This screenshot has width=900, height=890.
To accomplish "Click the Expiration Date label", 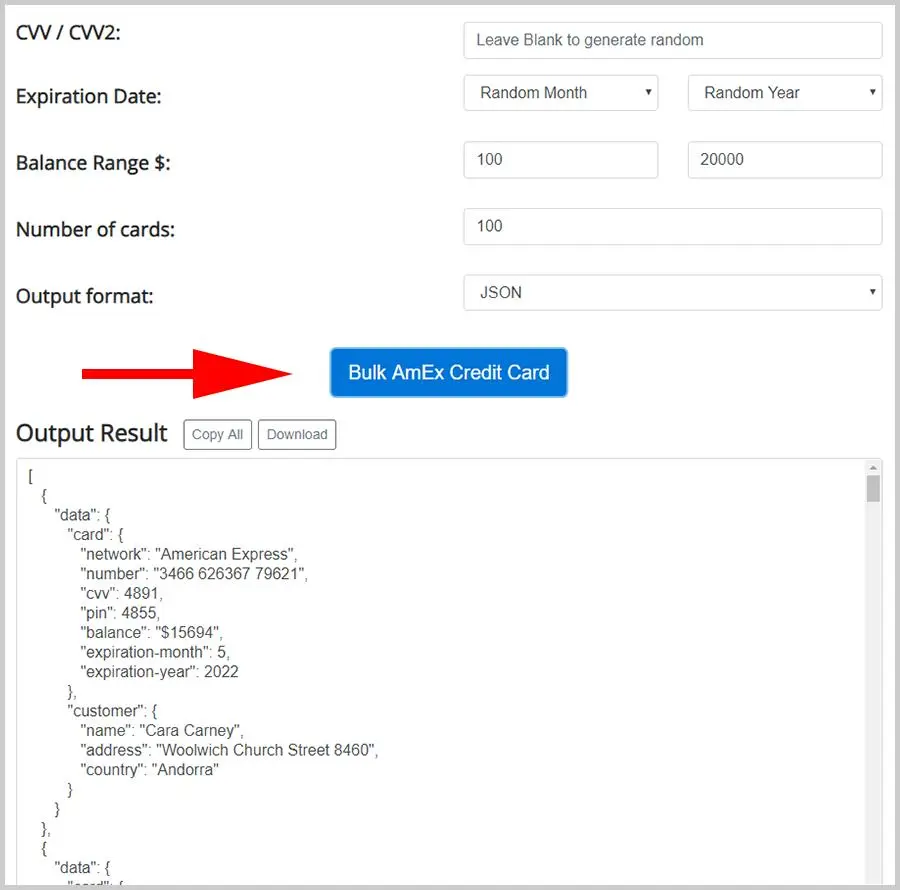I will tap(89, 96).
